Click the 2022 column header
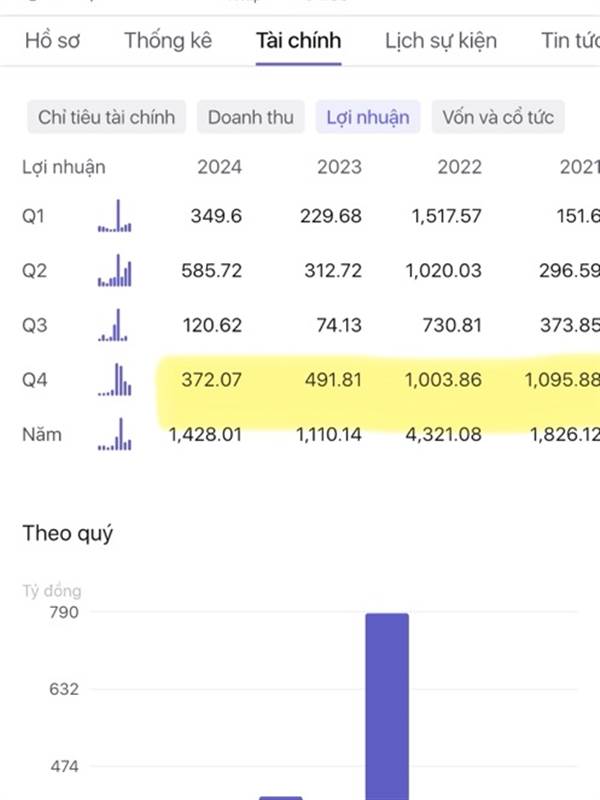Viewport: 600px width, 800px height. click(x=459, y=167)
